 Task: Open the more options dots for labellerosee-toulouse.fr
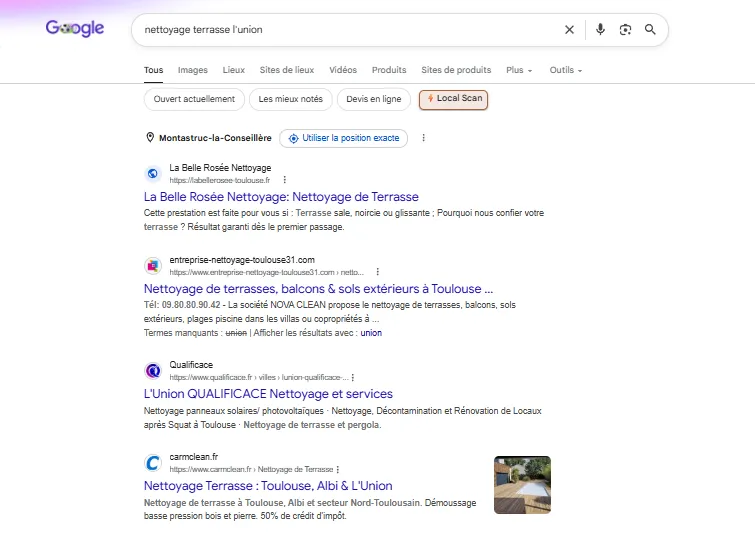point(285,180)
